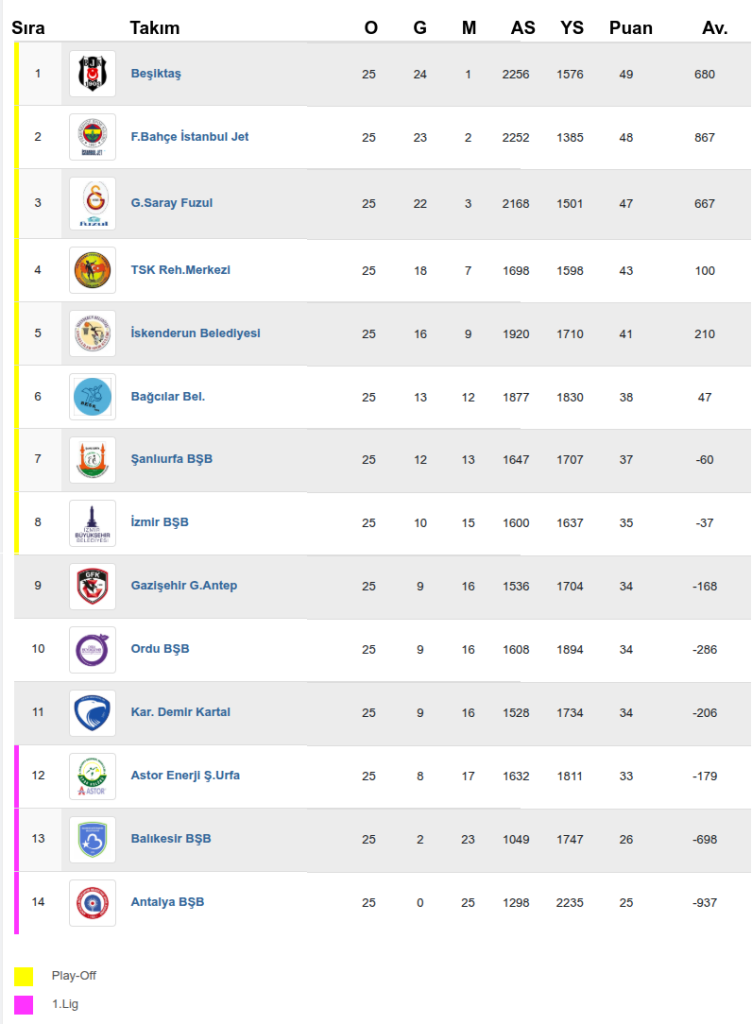
Task: Select the TSK Reh.Merkezi team logo
Action: (92, 270)
